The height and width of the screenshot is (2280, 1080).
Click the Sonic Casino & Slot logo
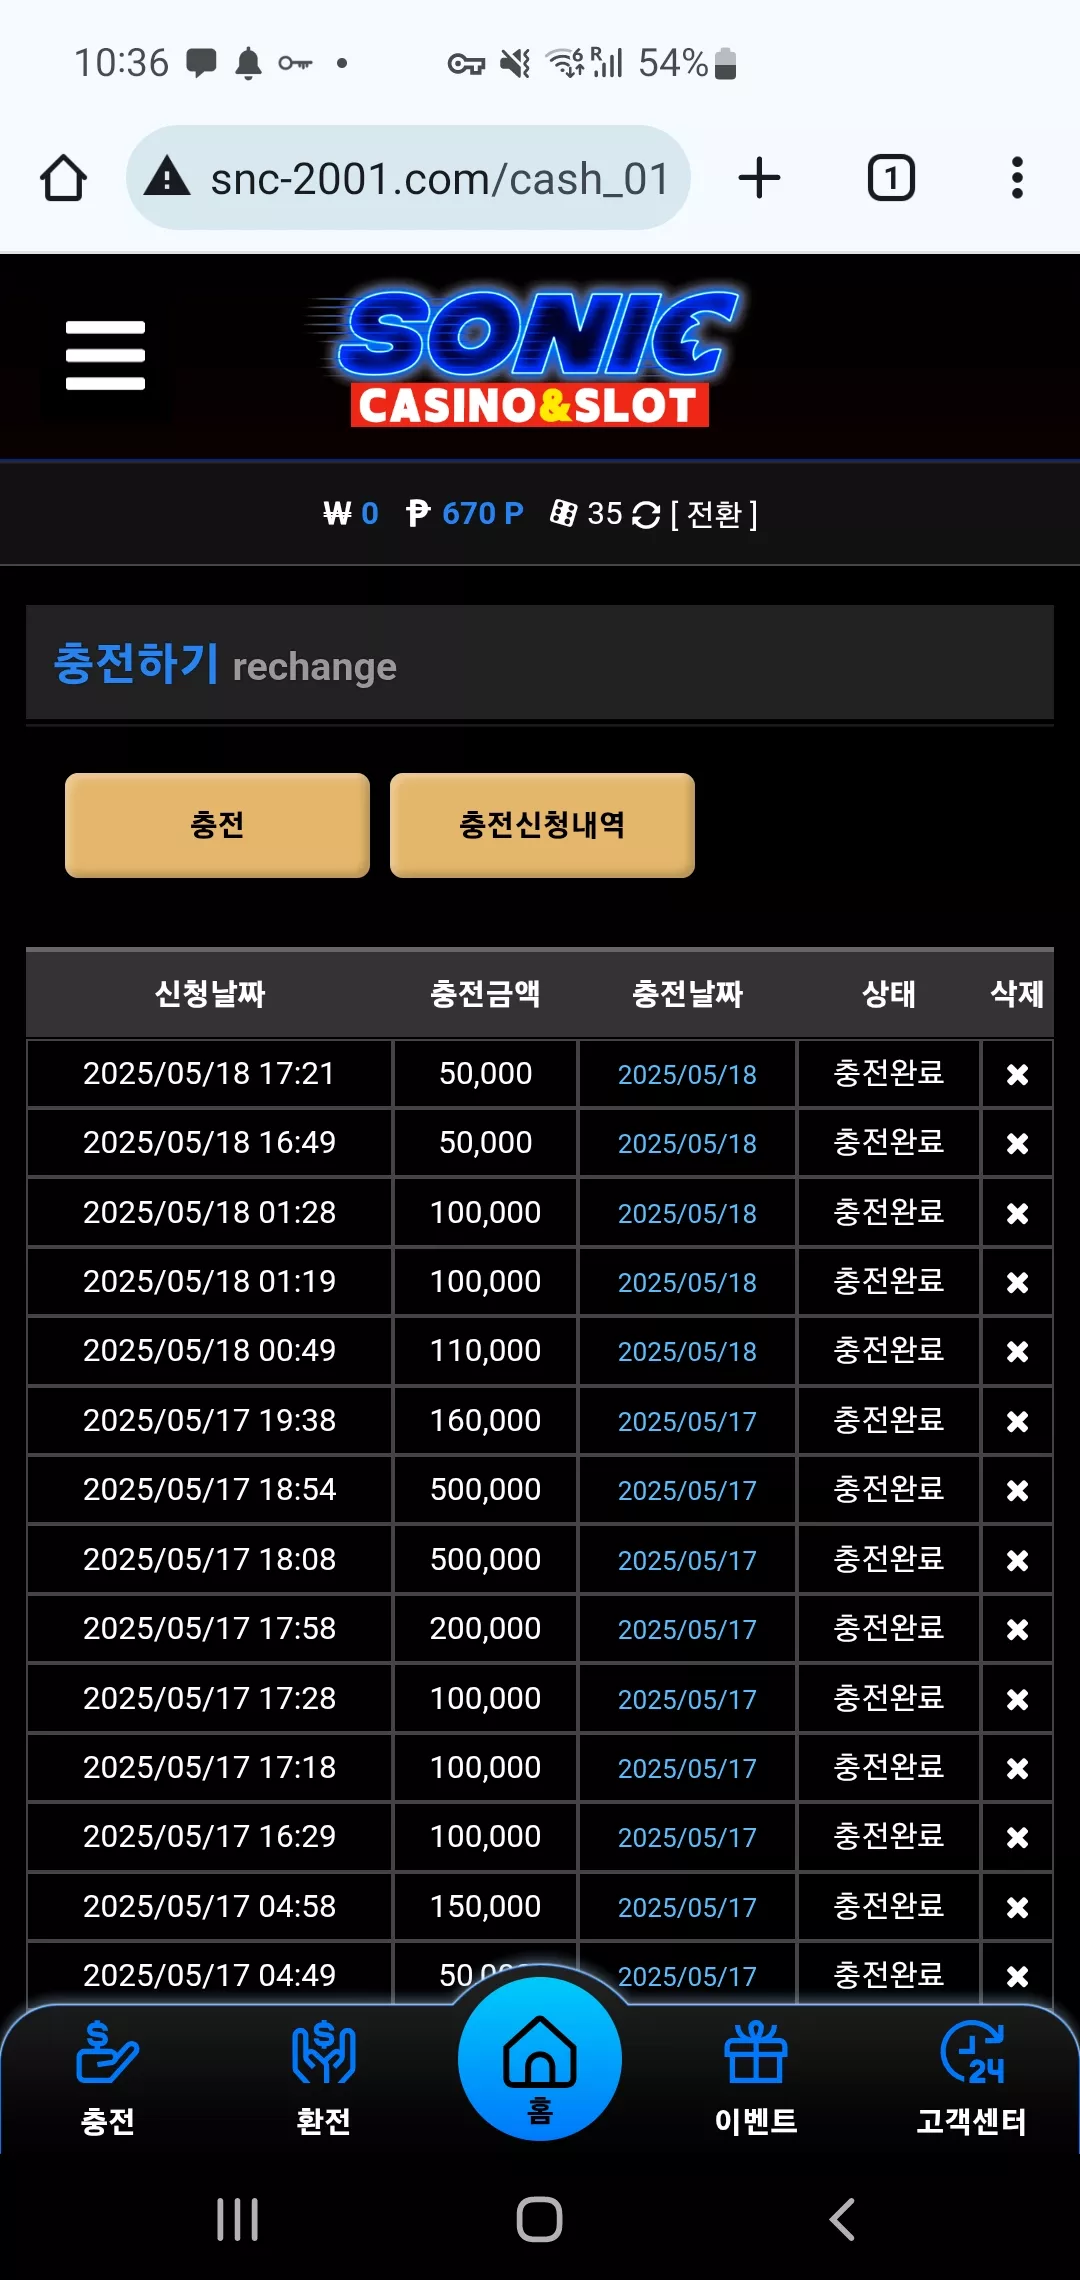(527, 357)
